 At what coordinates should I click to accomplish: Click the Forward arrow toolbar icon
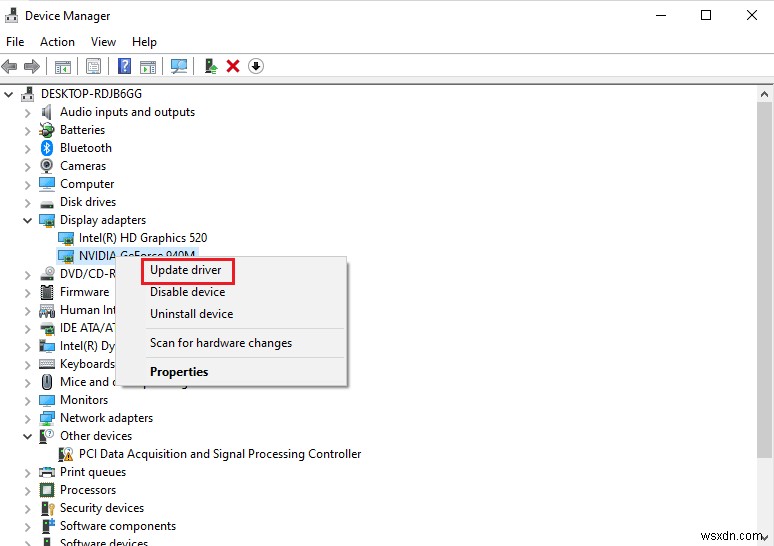click(x=32, y=66)
